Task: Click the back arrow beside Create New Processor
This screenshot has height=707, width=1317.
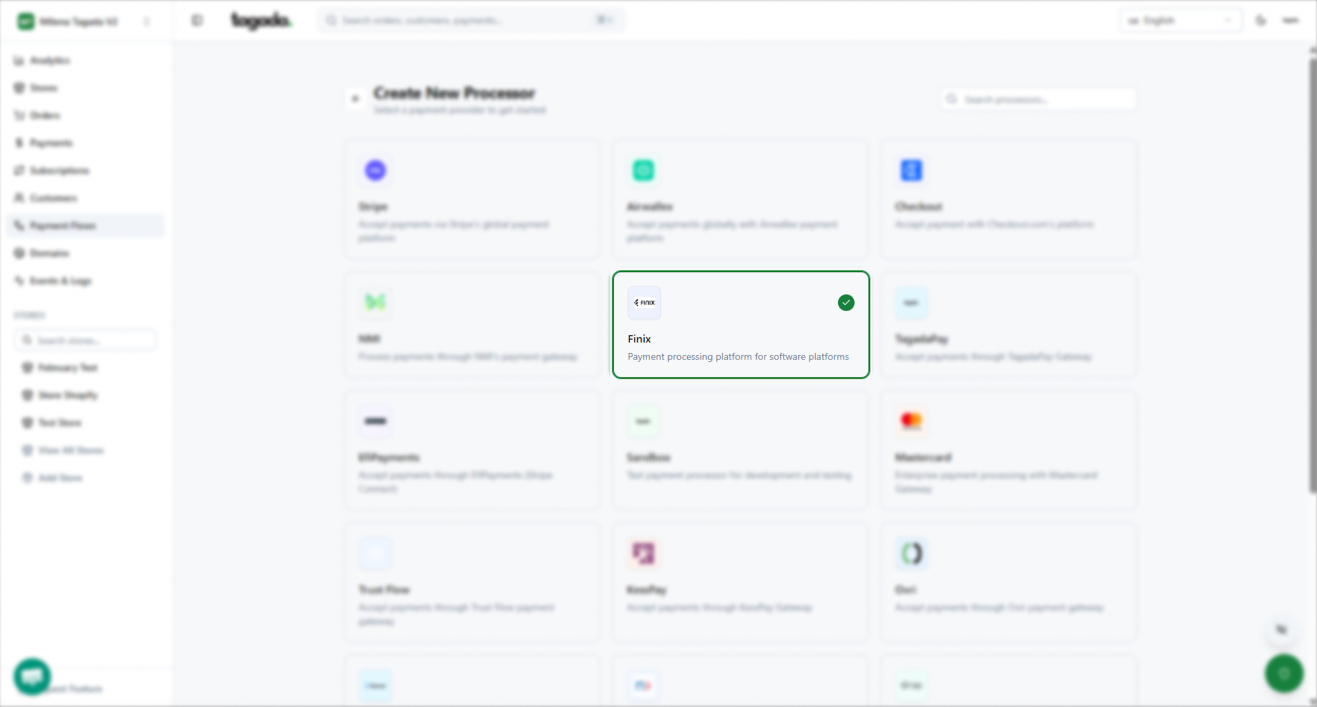Action: (x=355, y=99)
